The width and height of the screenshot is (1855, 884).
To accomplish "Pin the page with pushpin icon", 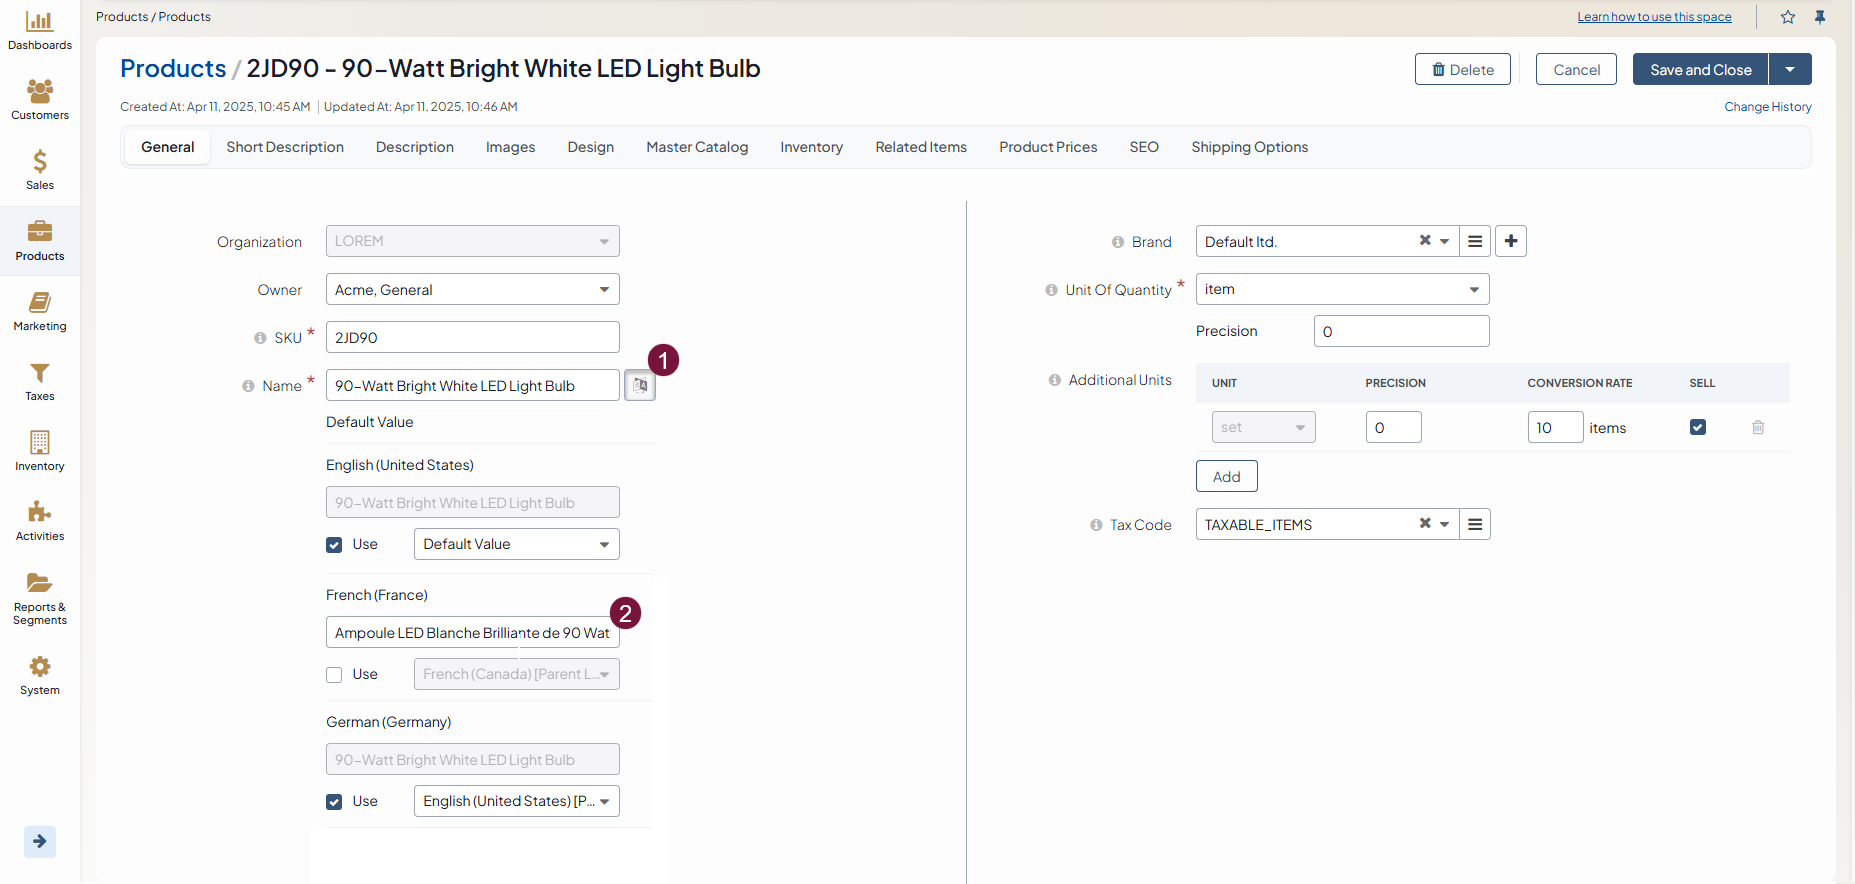I will 1820,17.
